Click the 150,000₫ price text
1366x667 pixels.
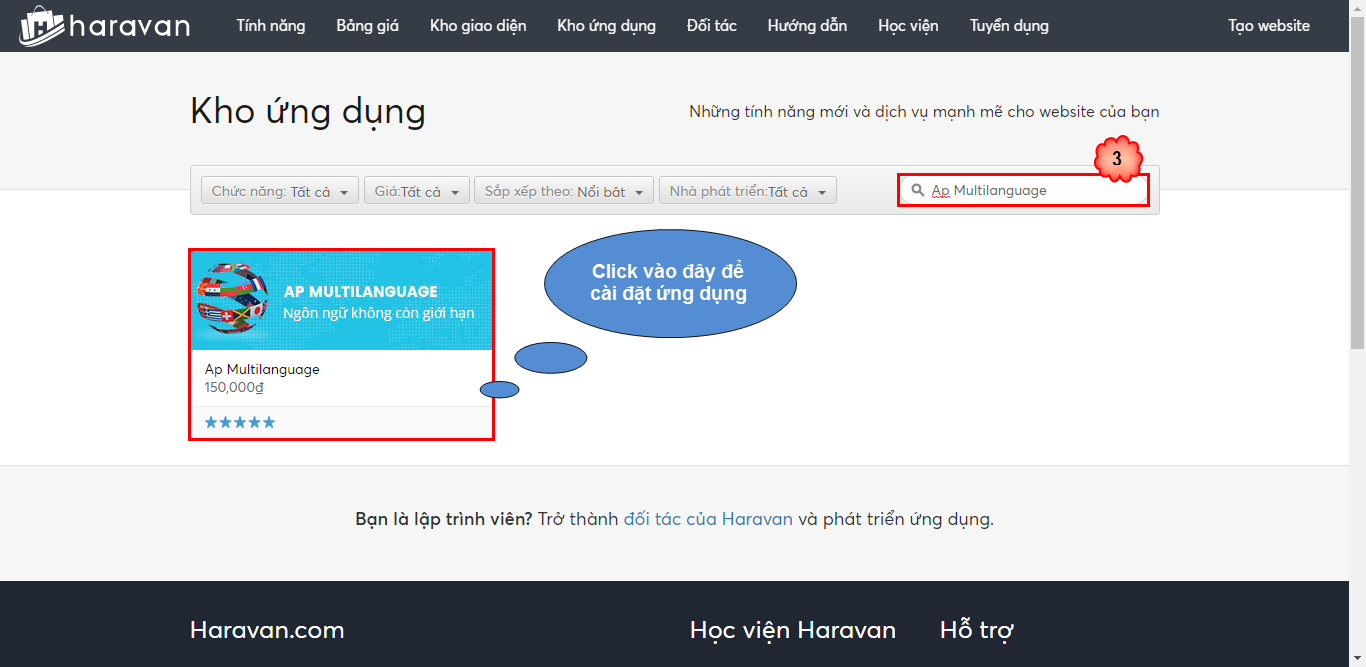point(234,387)
